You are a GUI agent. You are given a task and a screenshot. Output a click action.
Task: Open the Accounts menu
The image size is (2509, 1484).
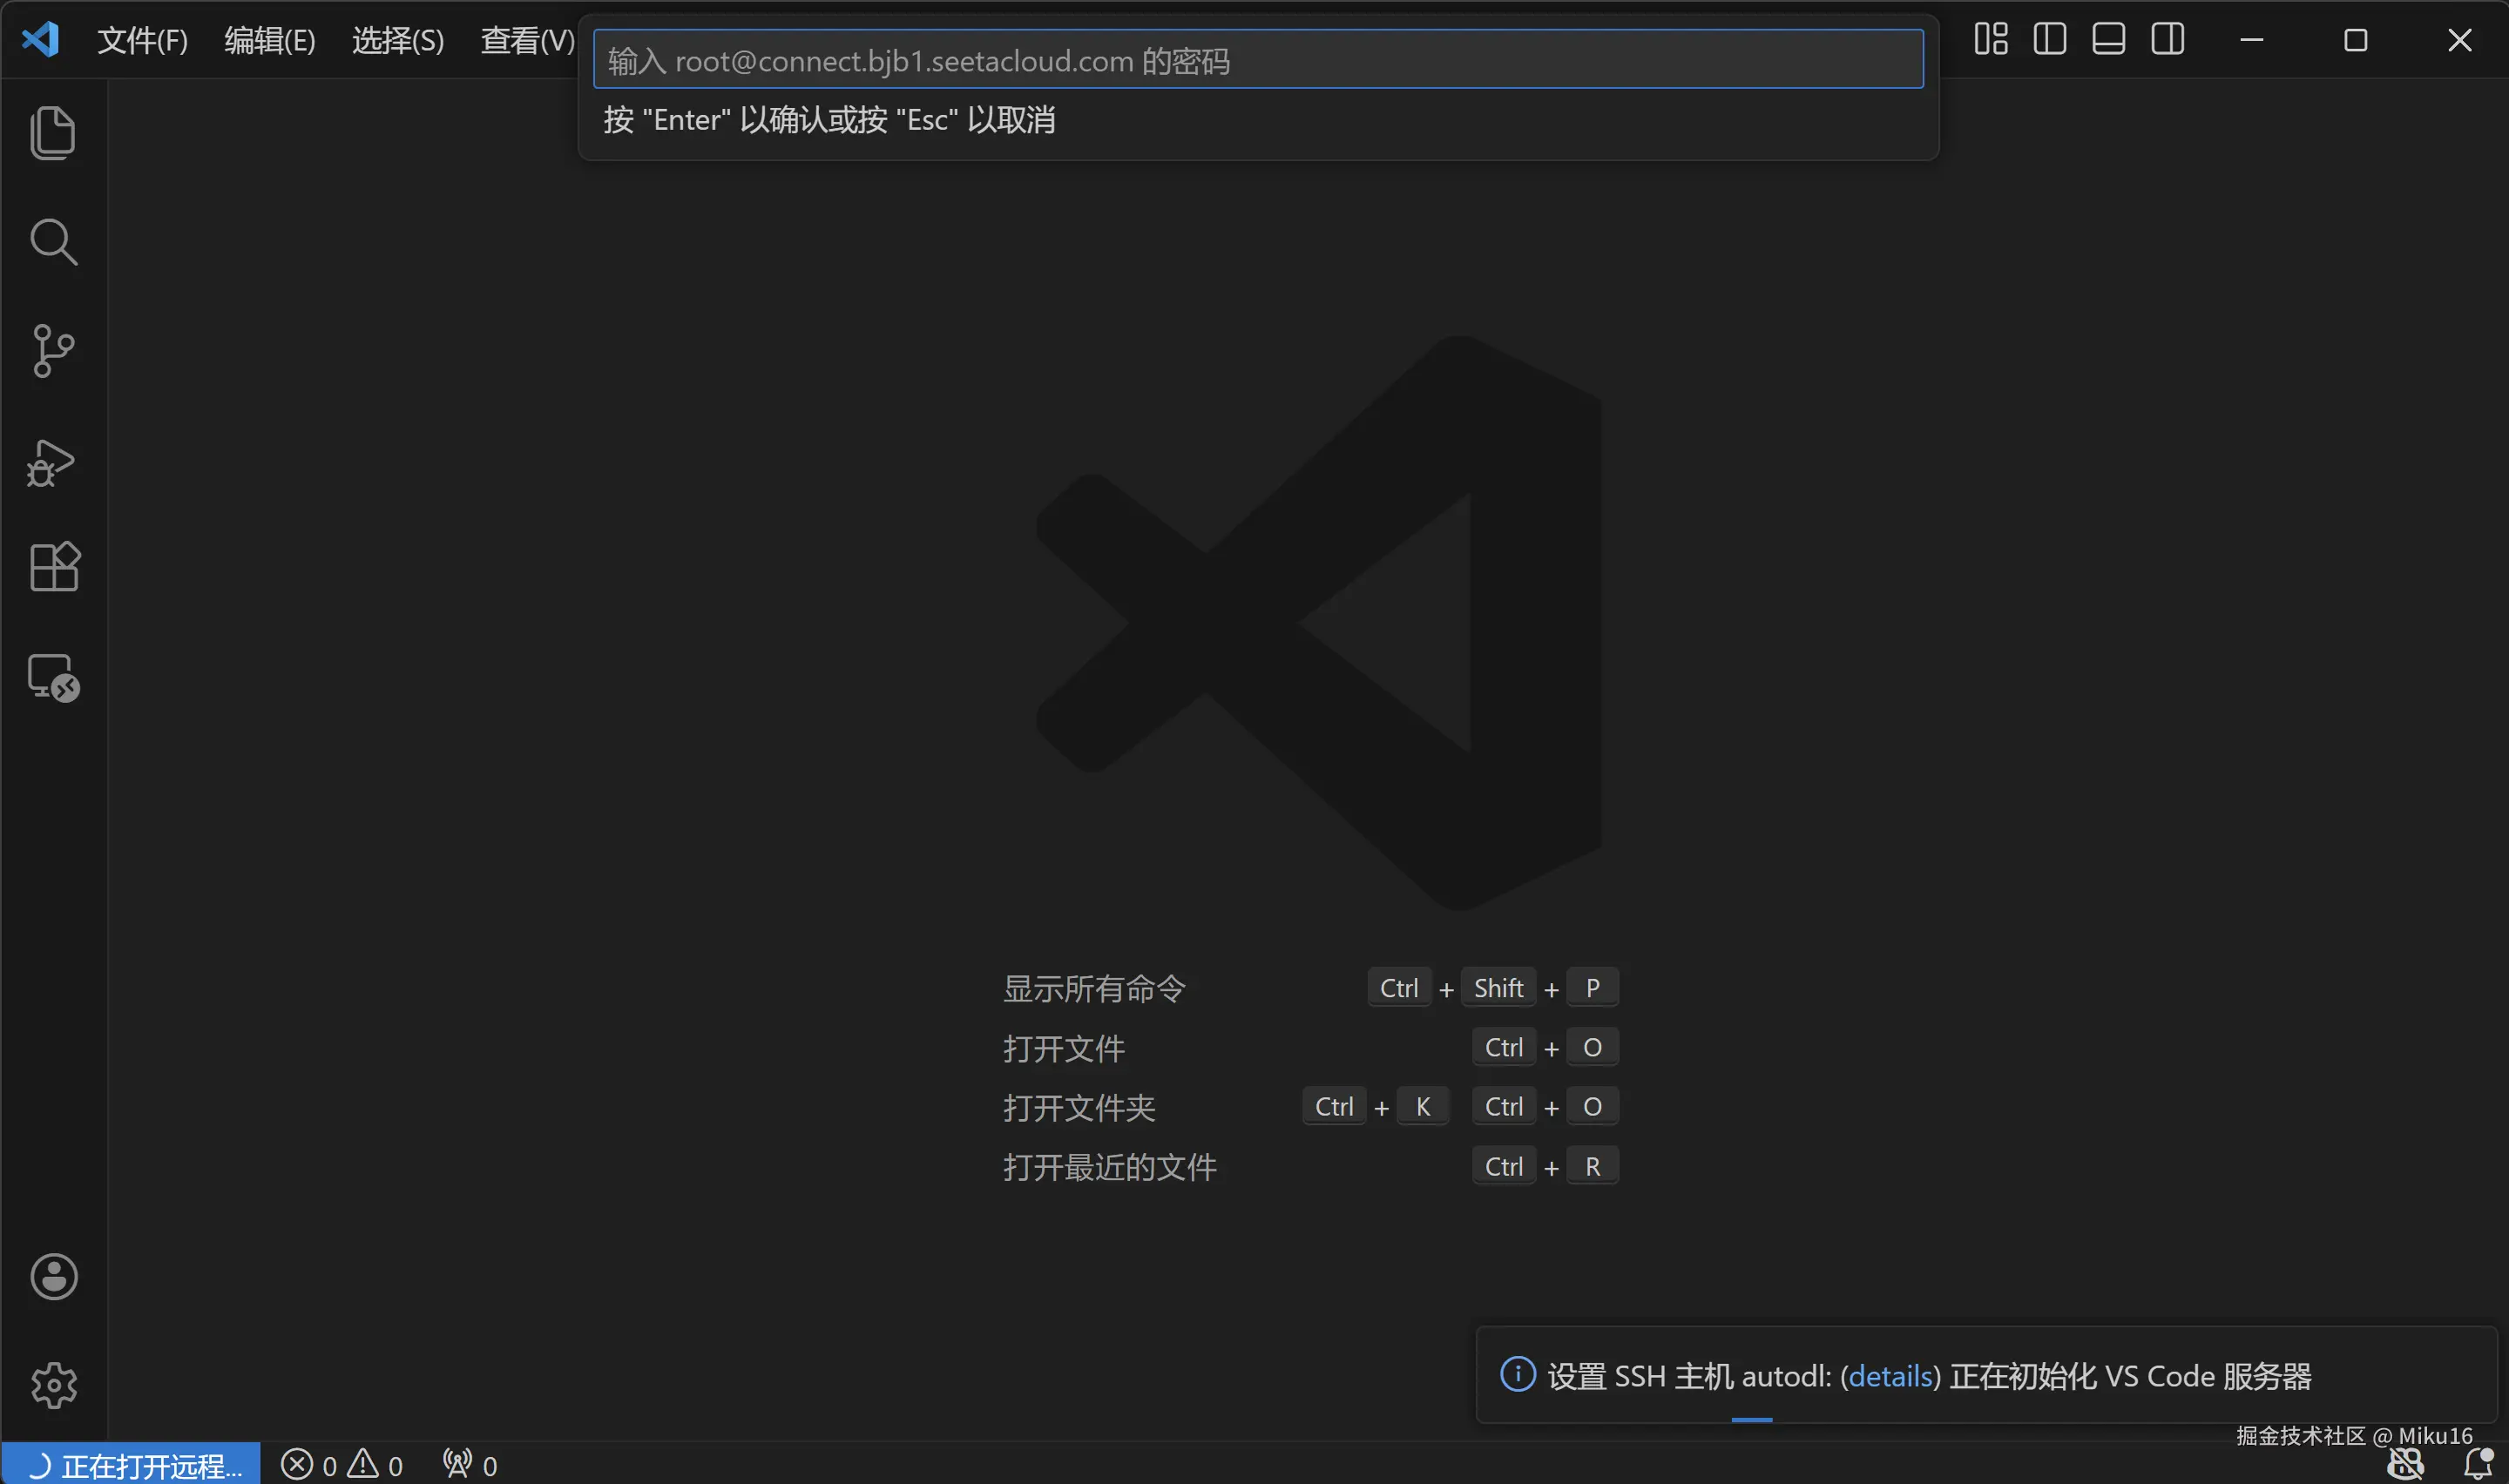tap(53, 1276)
